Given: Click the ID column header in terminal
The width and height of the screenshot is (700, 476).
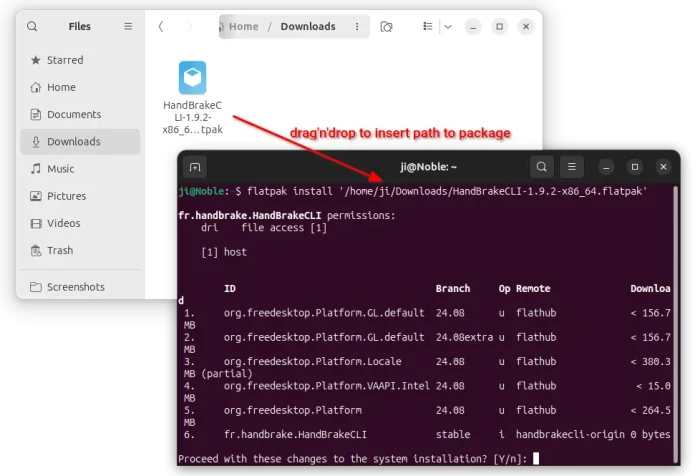Looking at the screenshot, I should [x=229, y=289].
